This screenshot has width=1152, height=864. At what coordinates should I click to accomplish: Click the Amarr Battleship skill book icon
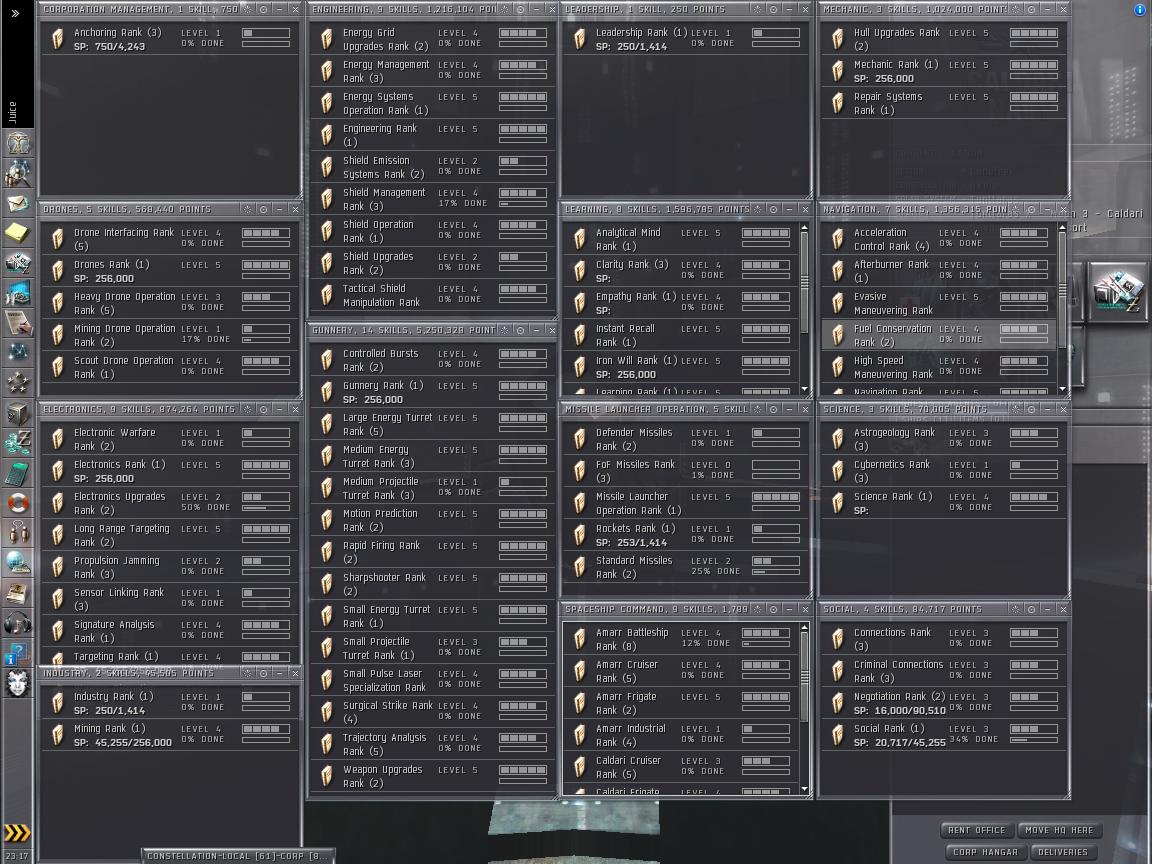(580, 639)
